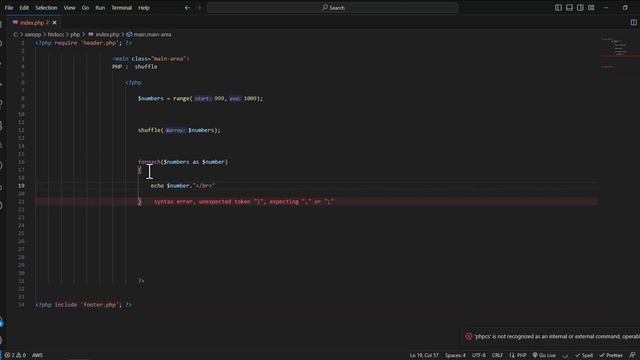Click the PHP : shuffle heading text
The width and height of the screenshot is (640, 360).
(135, 67)
